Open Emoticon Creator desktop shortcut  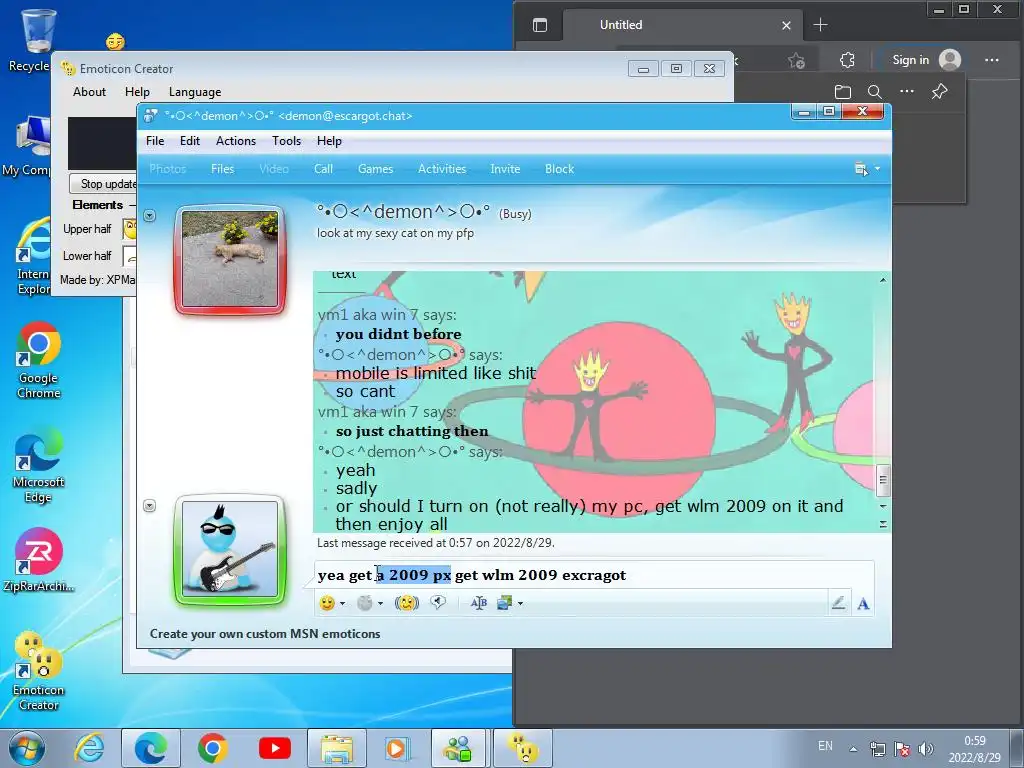point(39,671)
